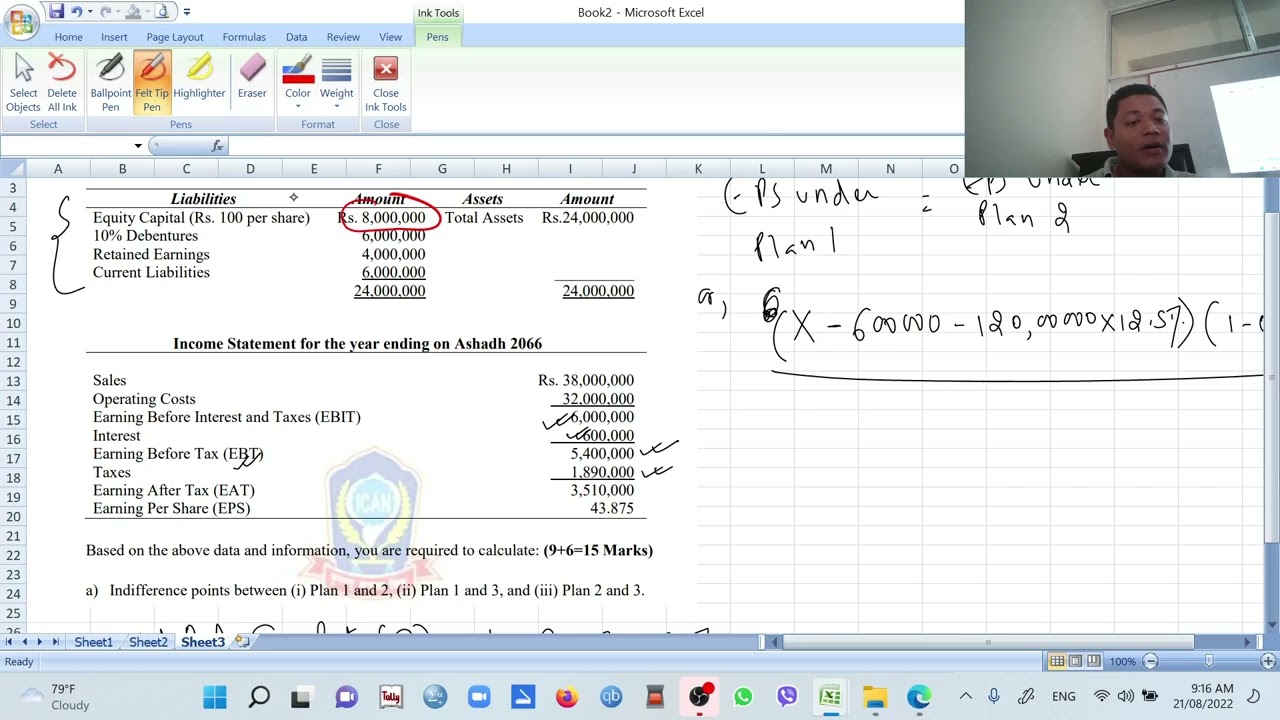This screenshot has height=720, width=1280.
Task: Open the Home ribbon tab
Action: click(68, 37)
